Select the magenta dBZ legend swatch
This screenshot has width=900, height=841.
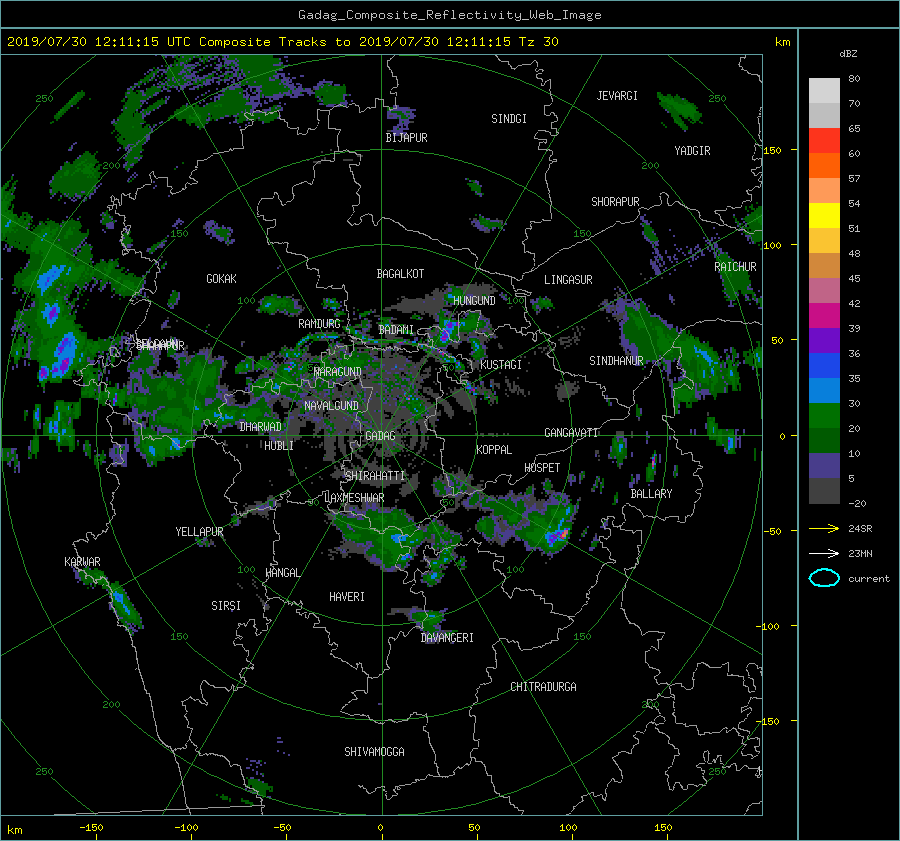824,316
